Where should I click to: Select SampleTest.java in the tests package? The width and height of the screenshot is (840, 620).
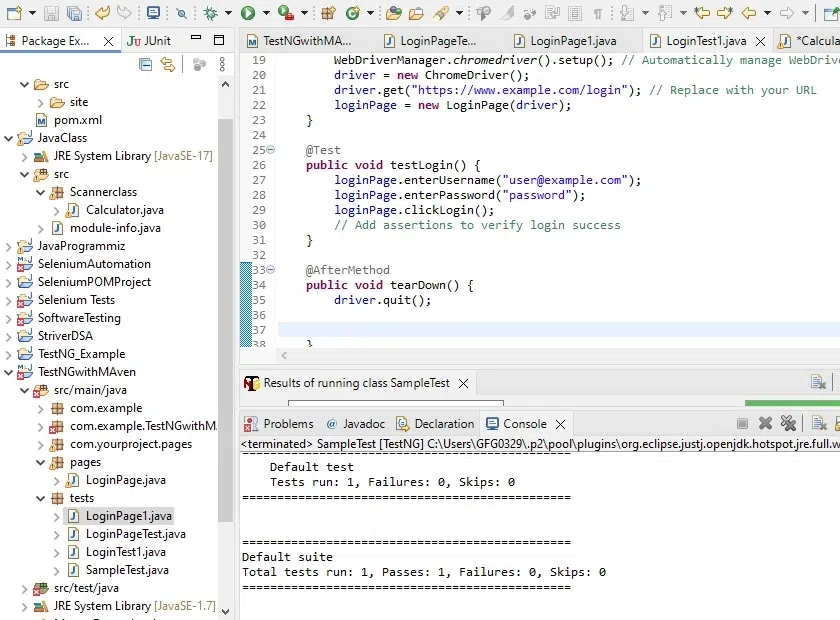pyautogui.click(x=113, y=570)
